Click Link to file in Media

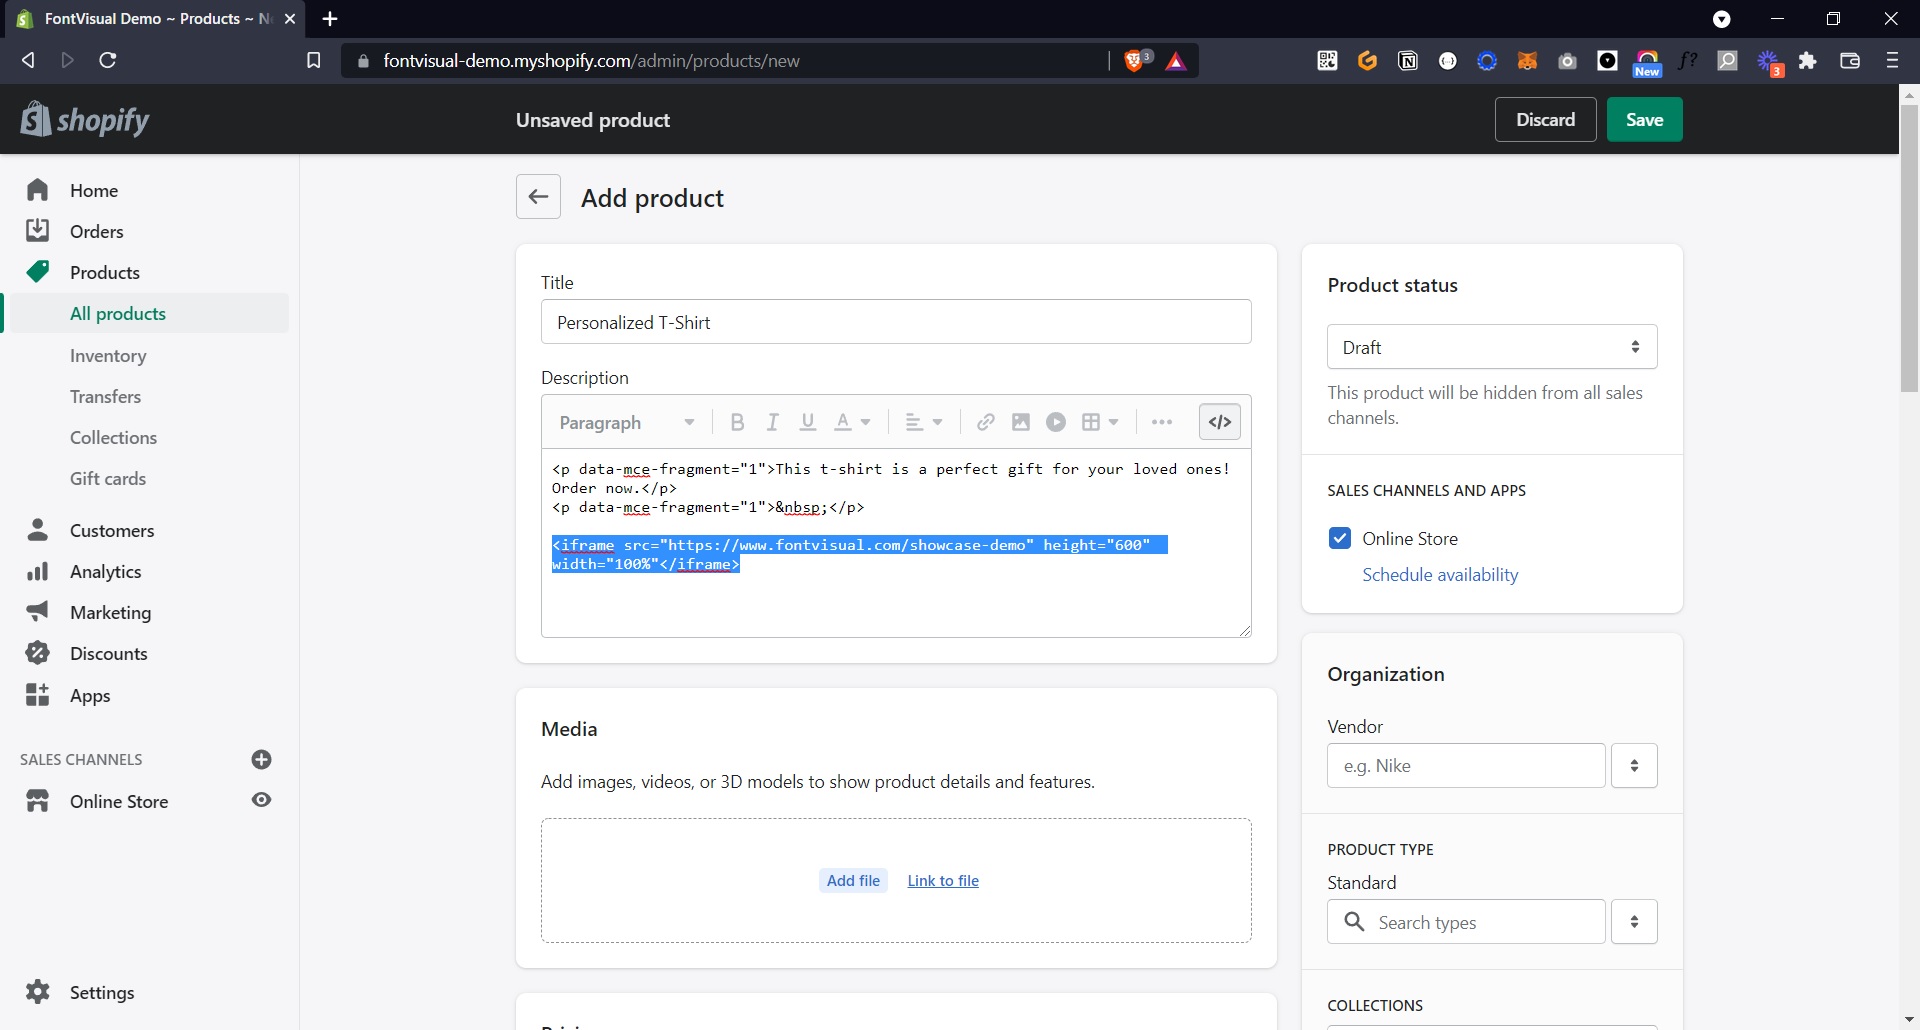(943, 880)
